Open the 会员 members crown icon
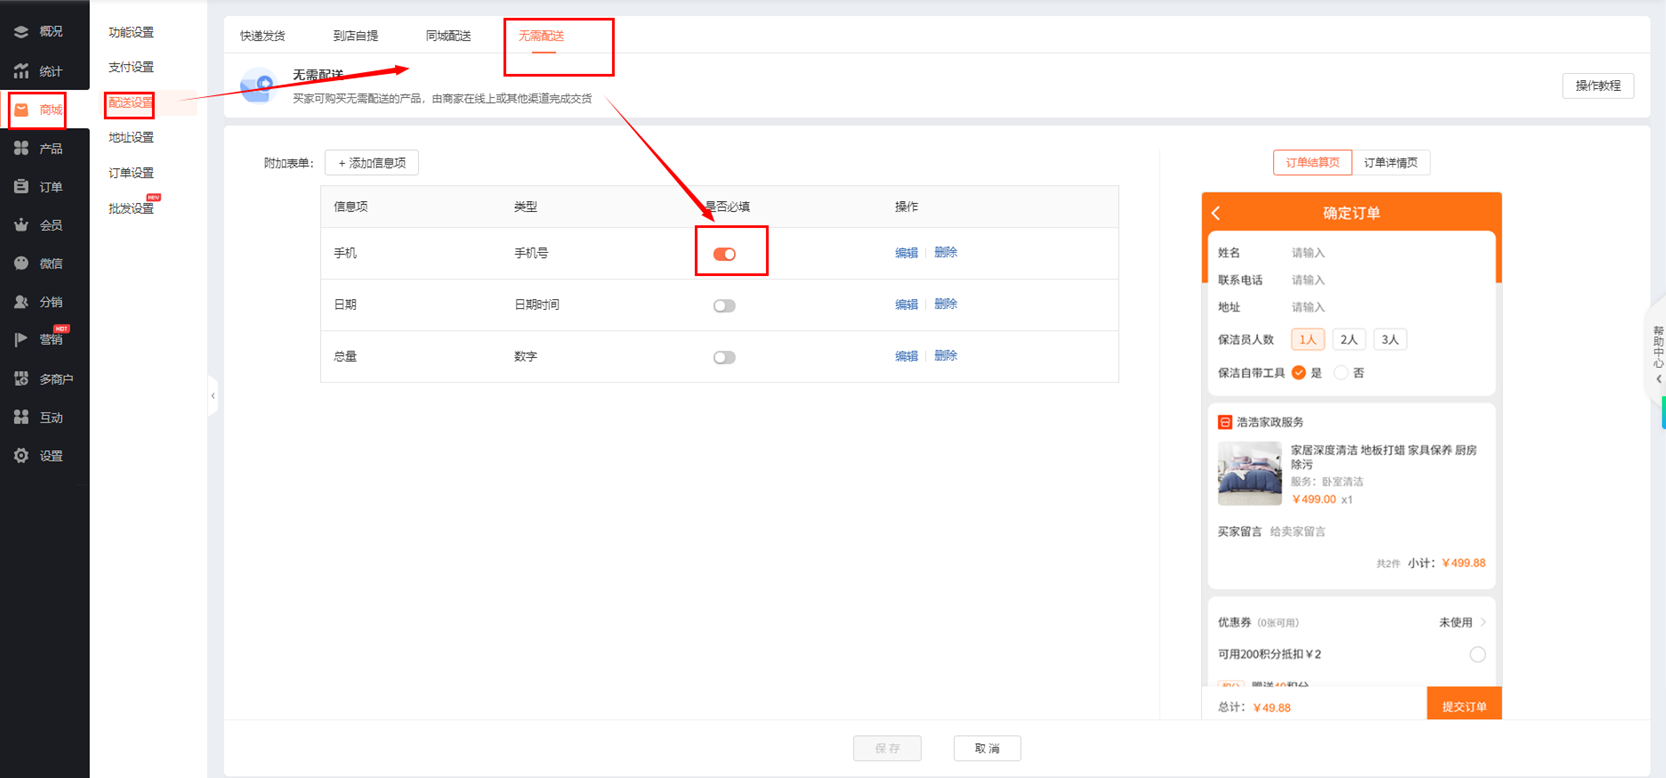This screenshot has width=1666, height=778. point(21,225)
